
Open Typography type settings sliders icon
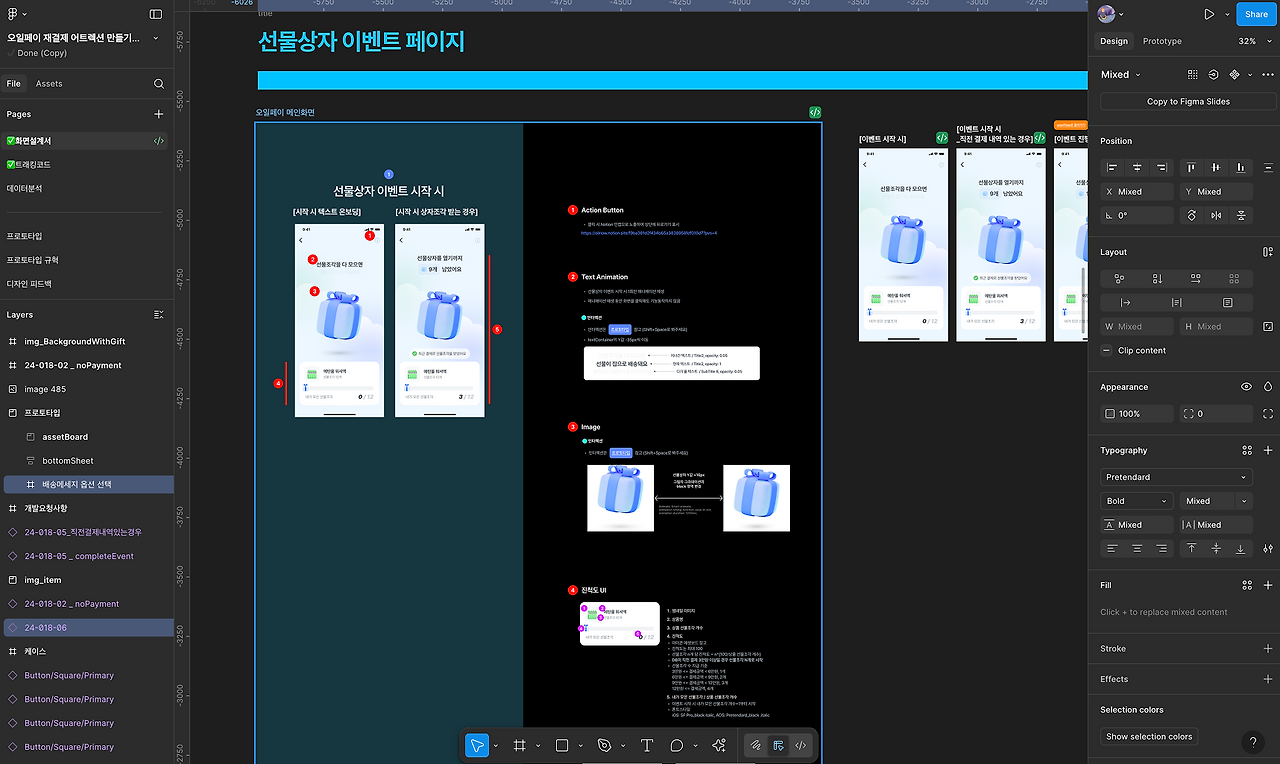[x=1268, y=548]
